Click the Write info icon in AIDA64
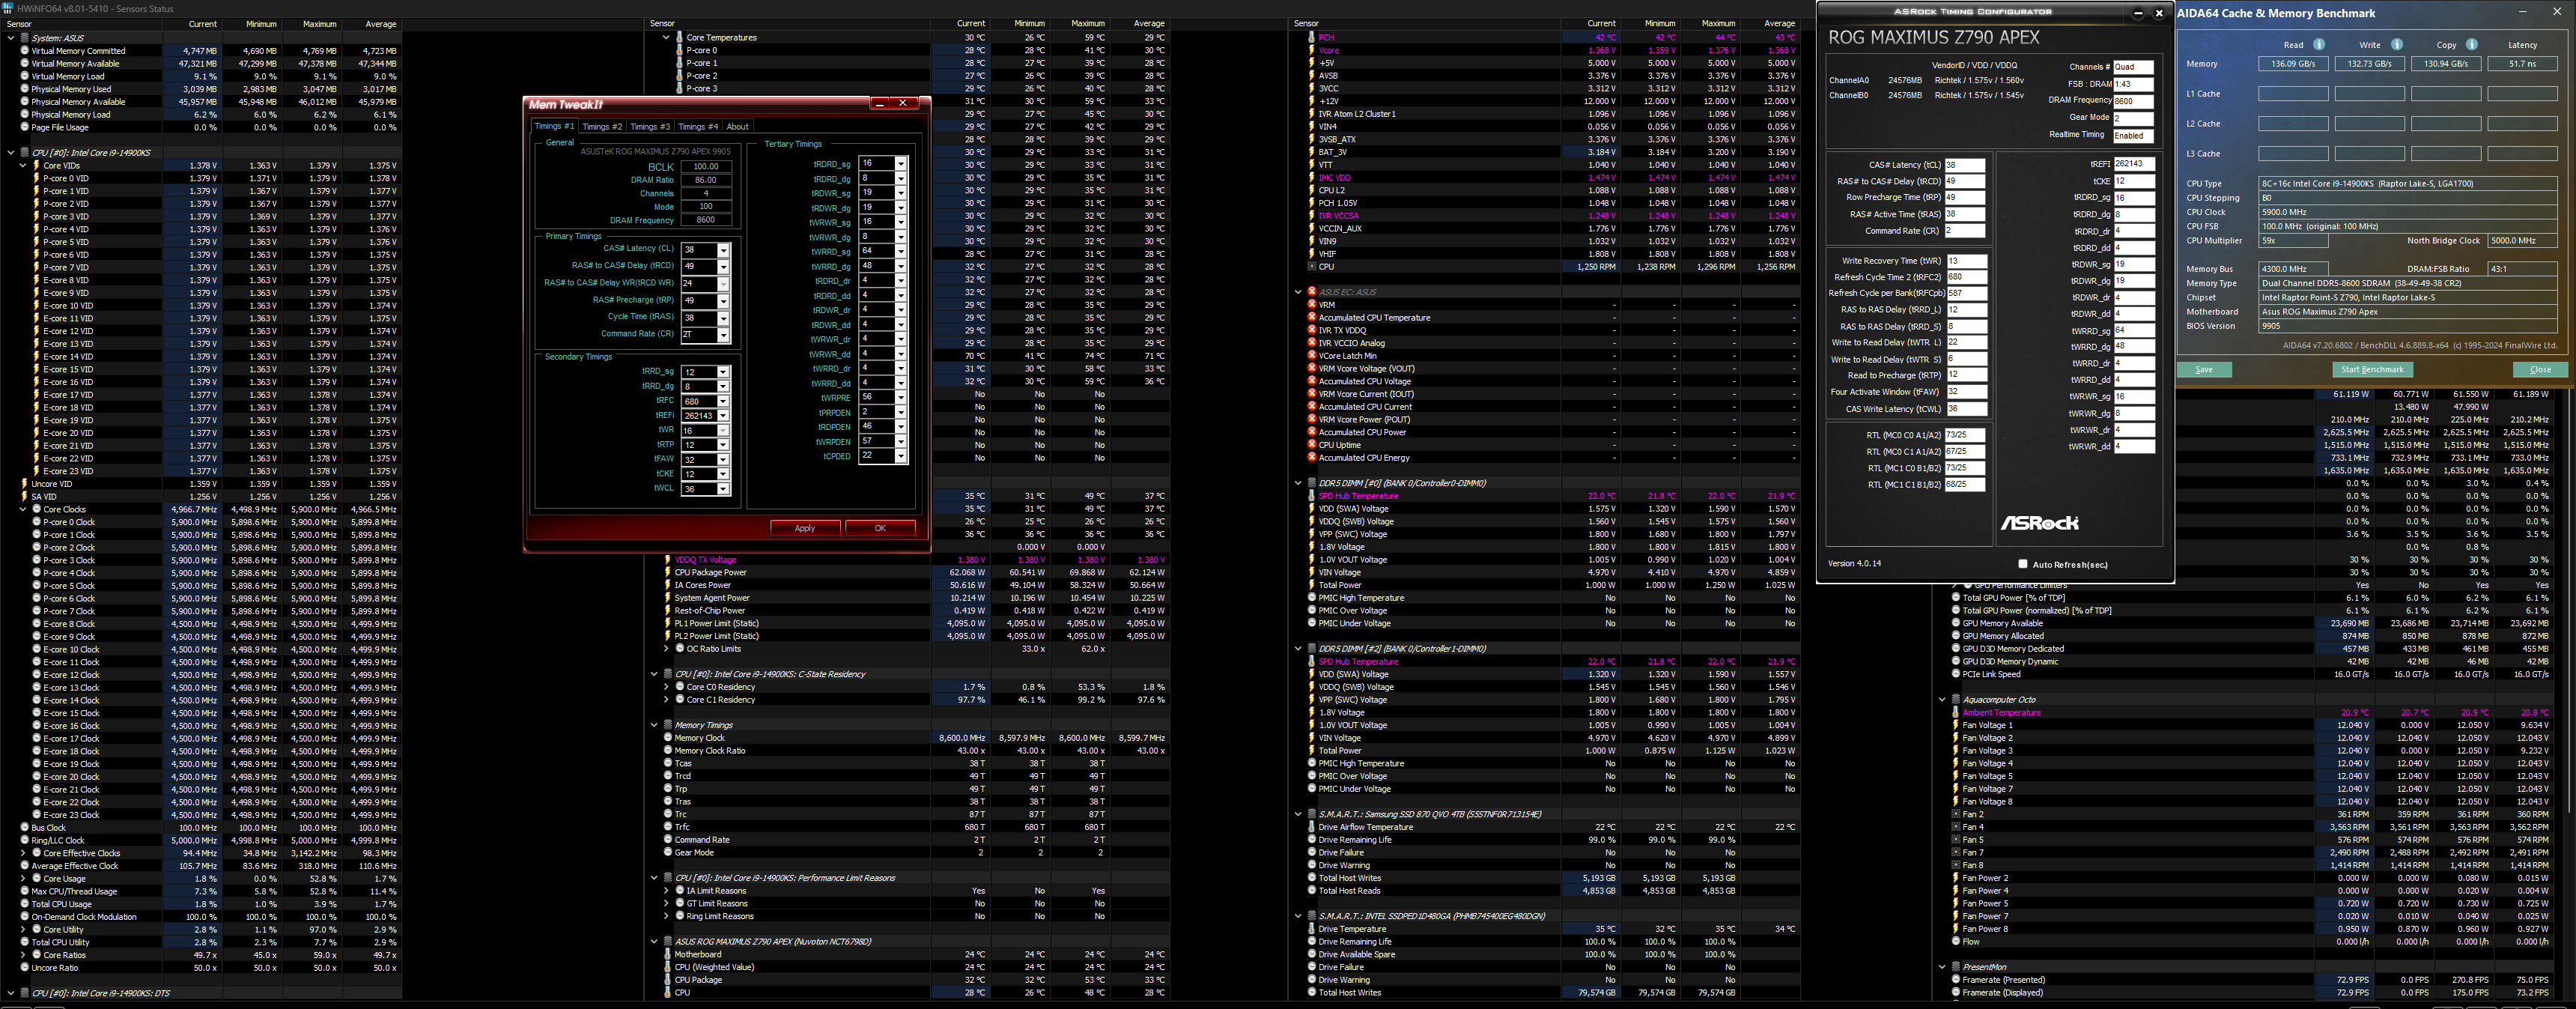 (2396, 44)
